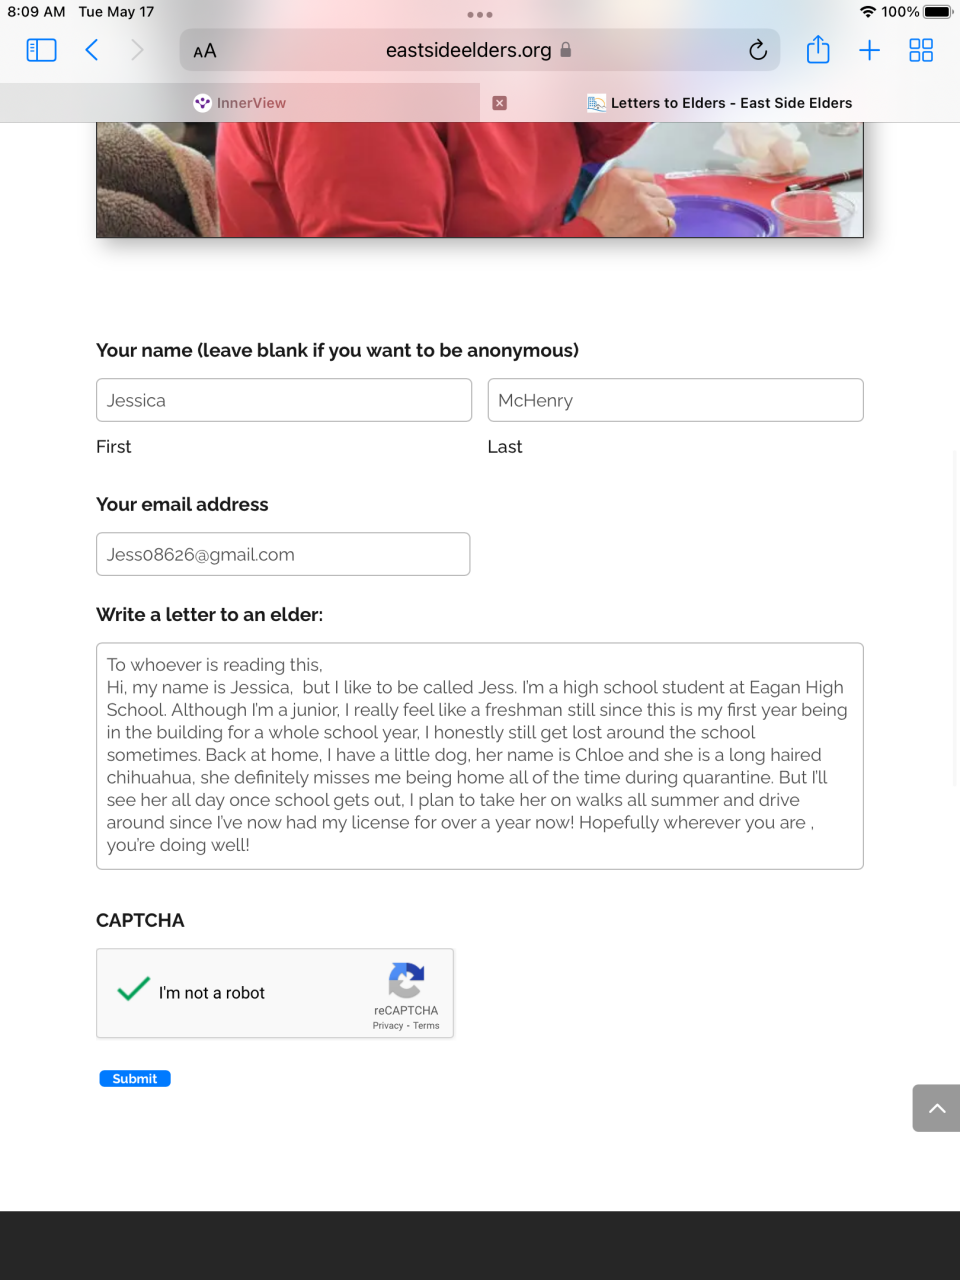This screenshot has width=960, height=1280.
Task: Tap the forward navigation arrow
Action: pos(137,50)
